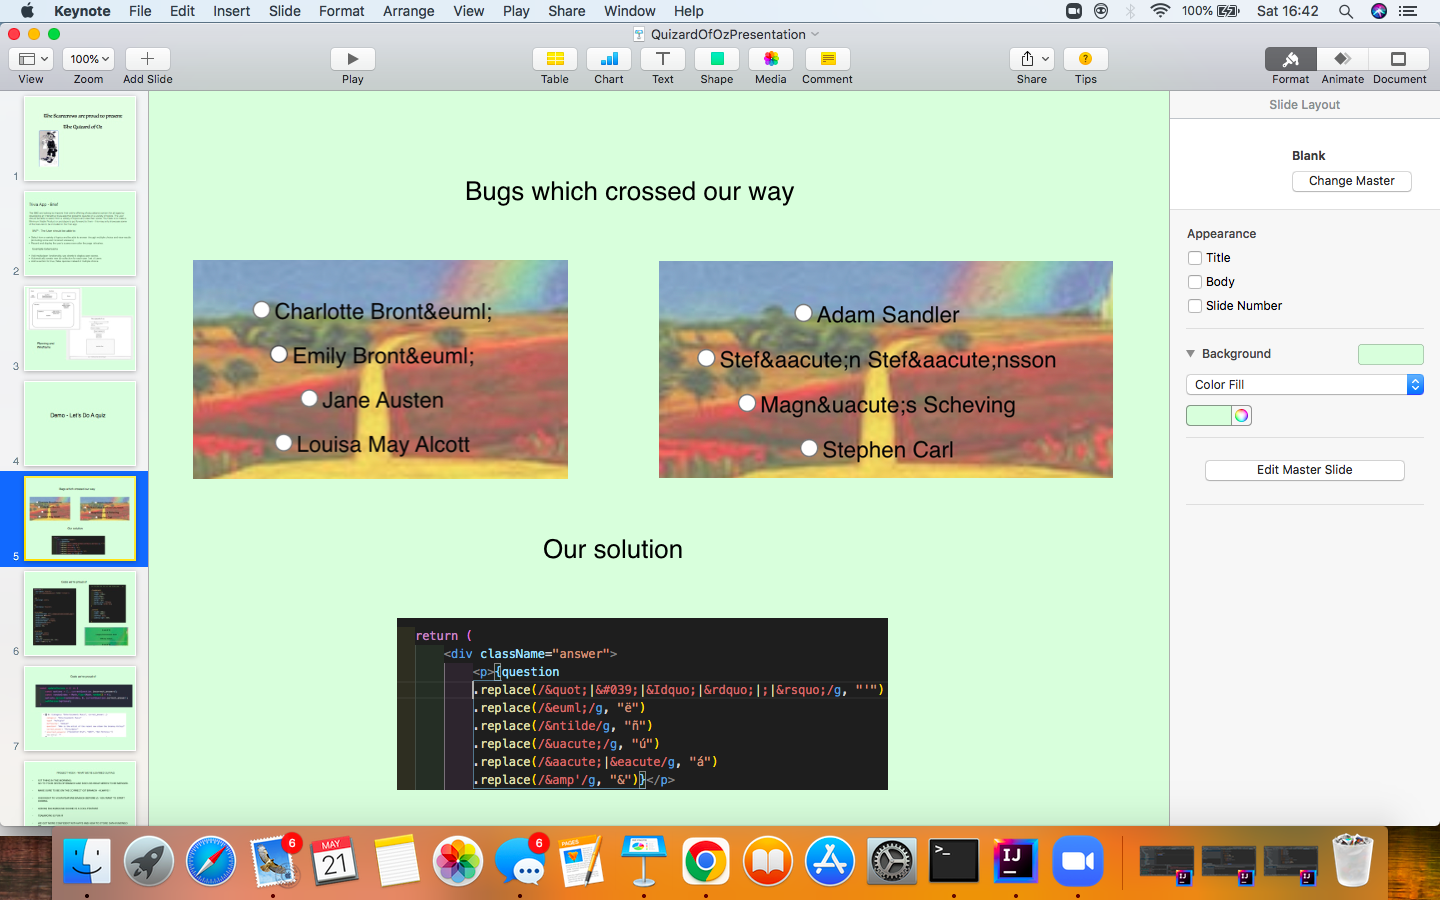Screen dimensions: 1440x900
Task: Click the Add Slide plus icon
Action: coord(147,59)
